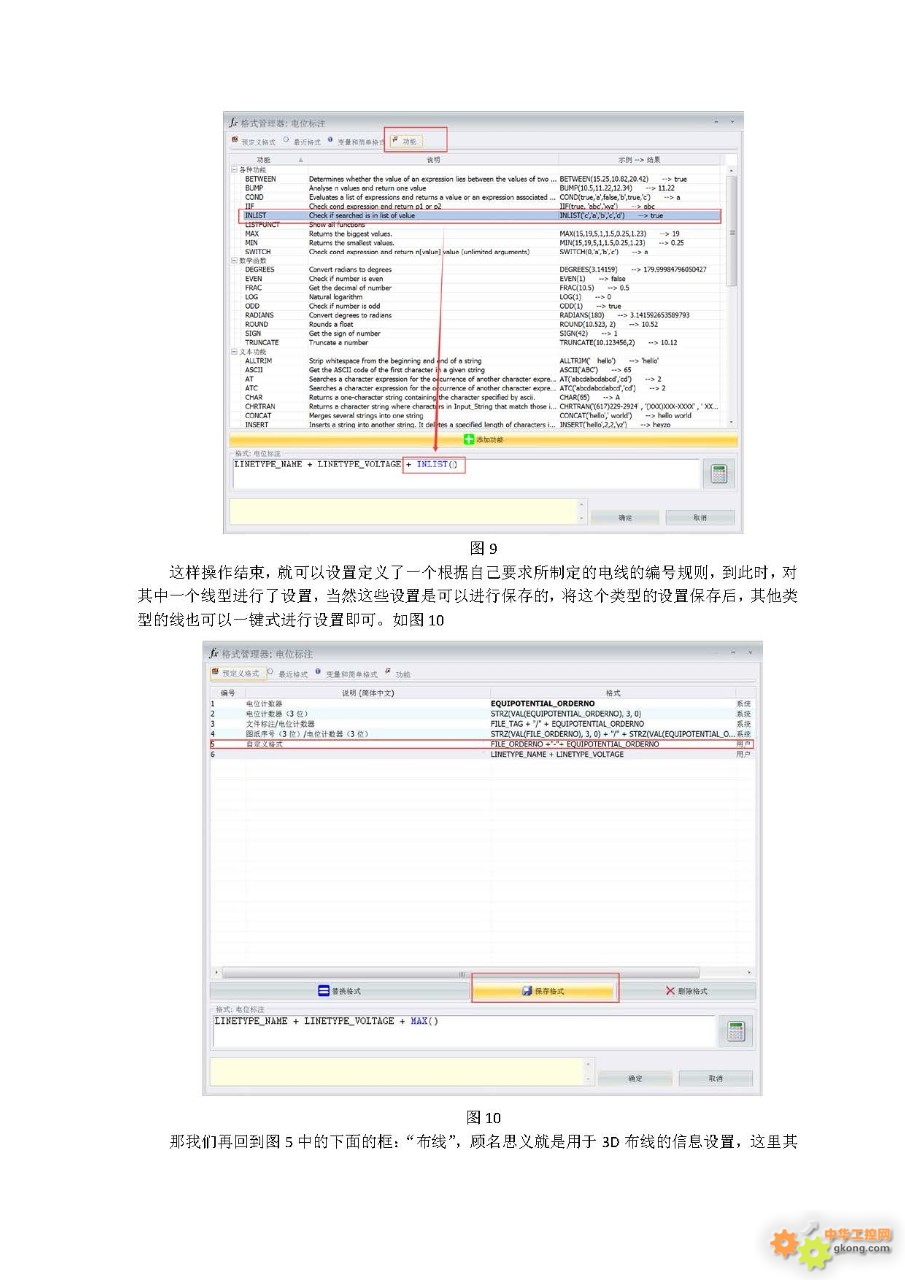Select the BUMP function row
Image resolution: width=905 pixels, height=1280 pixels.
[482, 188]
